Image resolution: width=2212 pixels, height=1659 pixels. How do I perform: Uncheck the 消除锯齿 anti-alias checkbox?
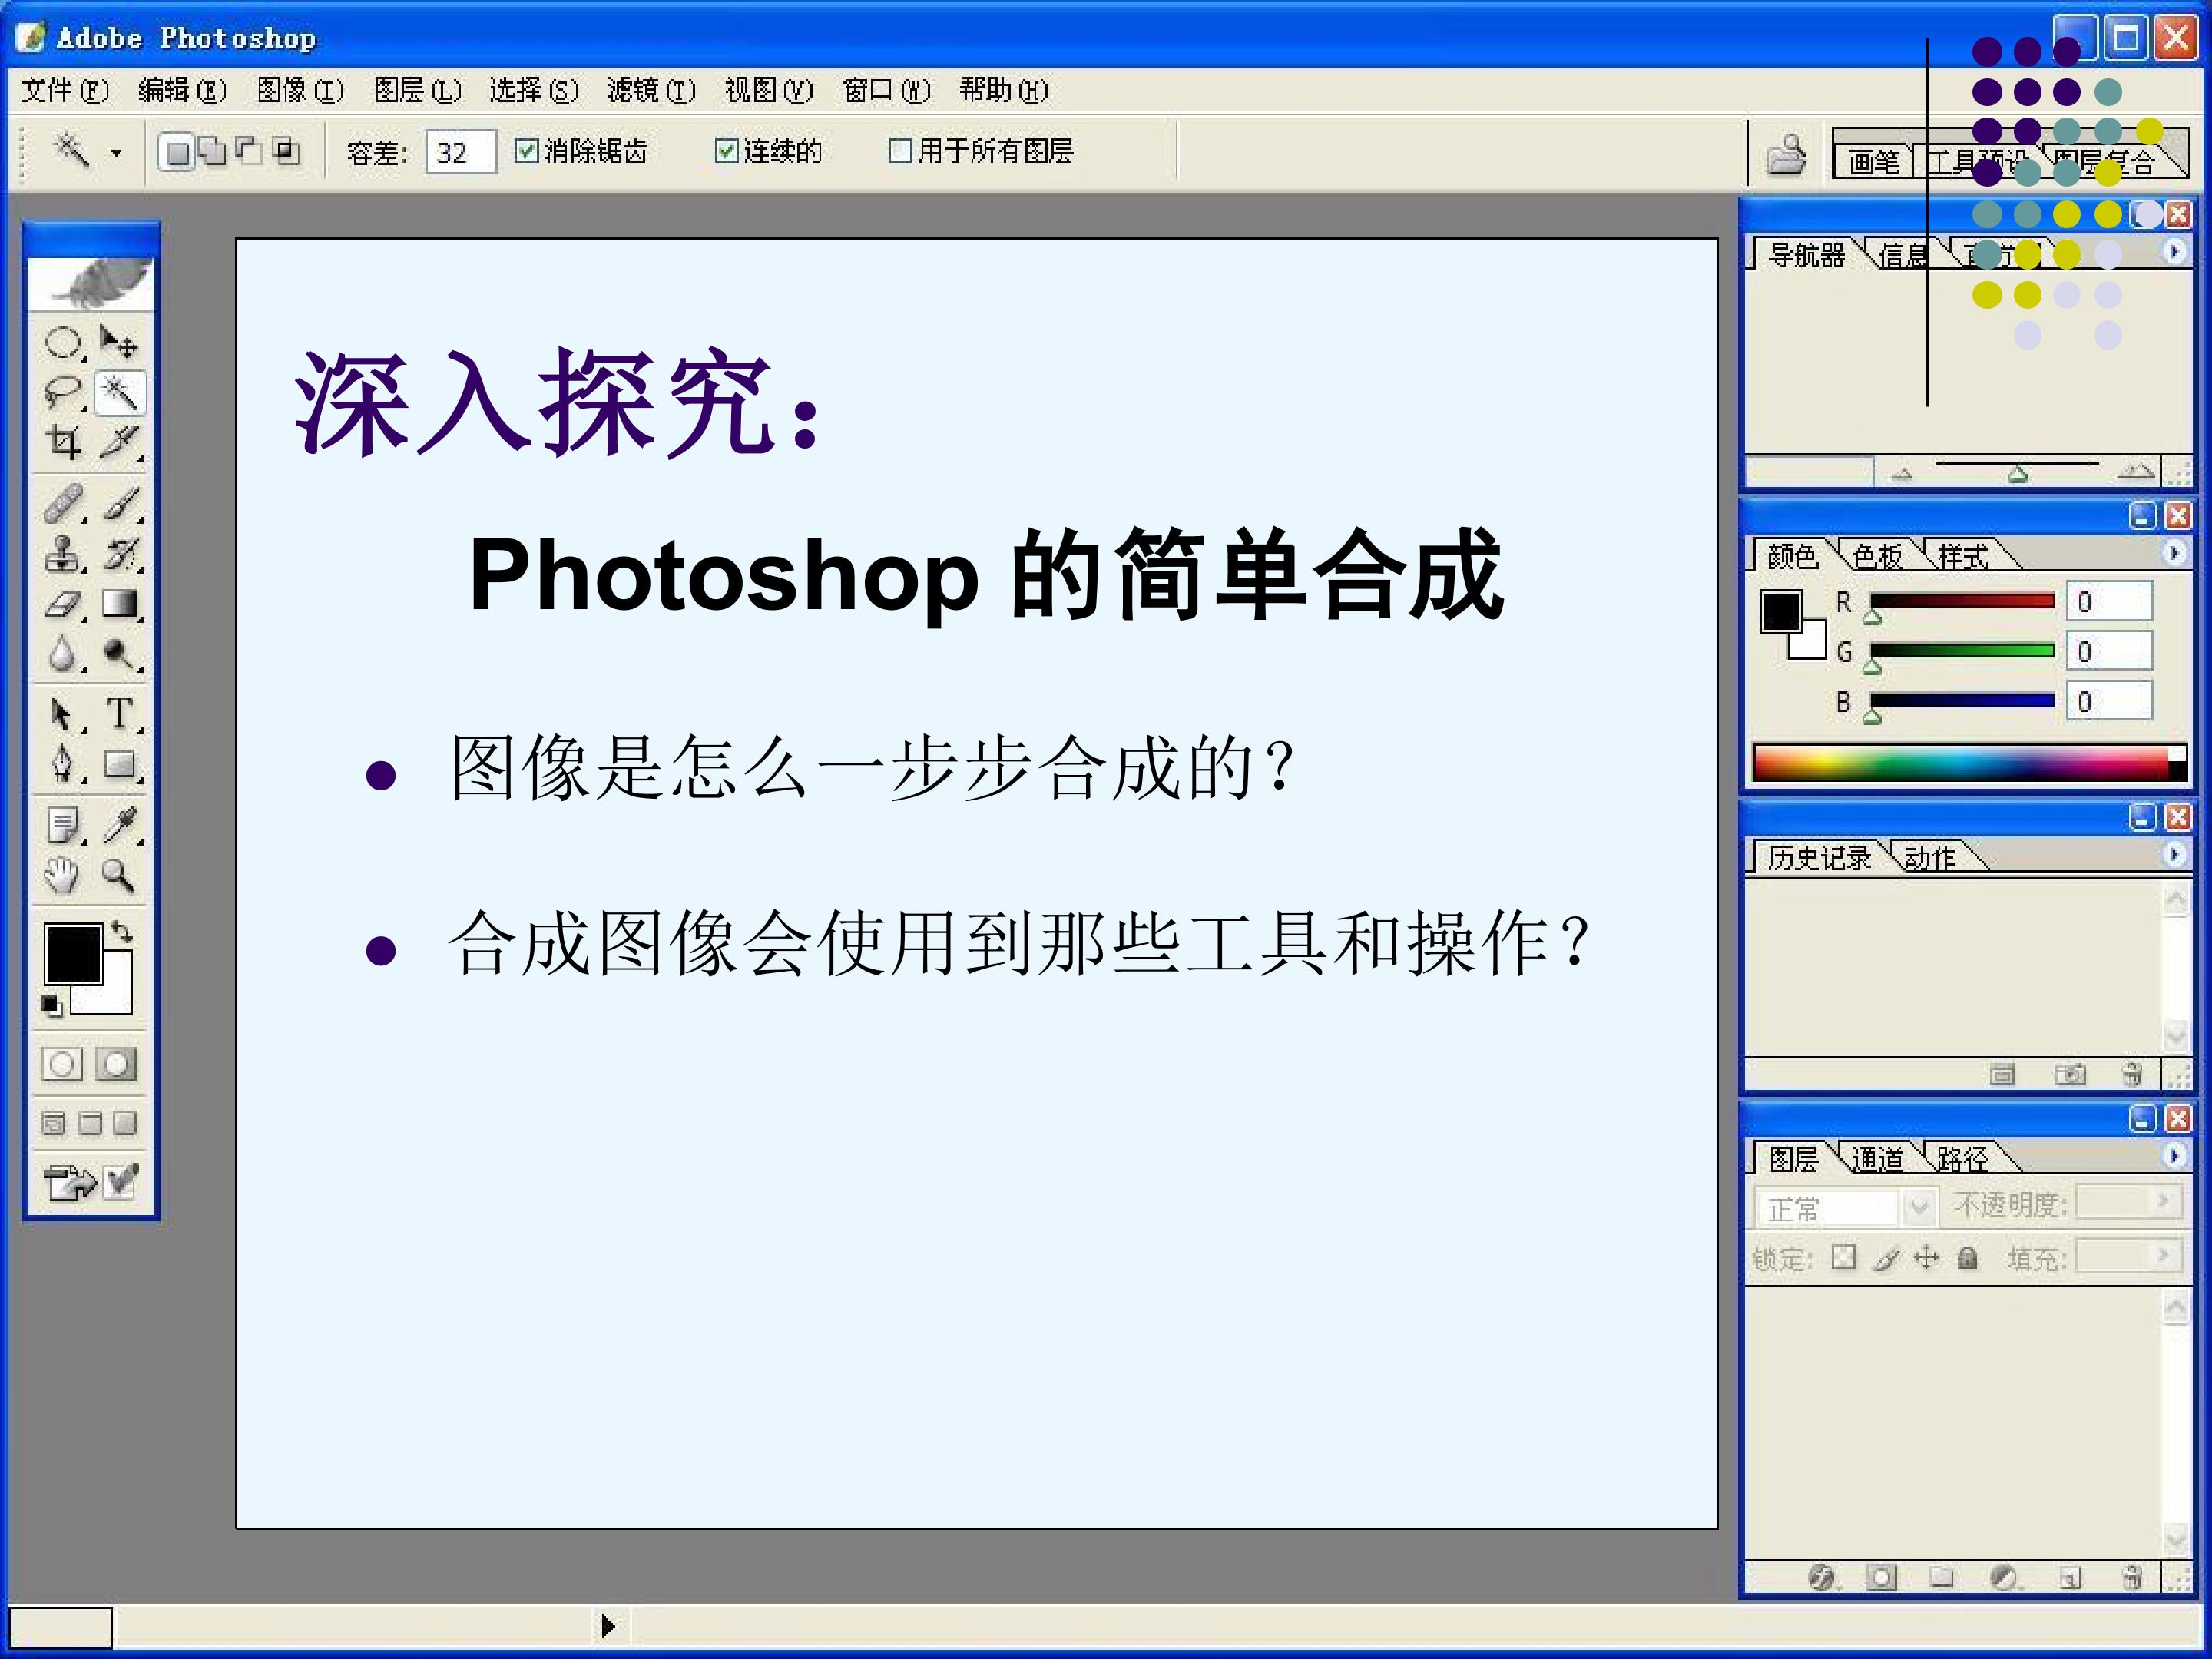tap(526, 151)
